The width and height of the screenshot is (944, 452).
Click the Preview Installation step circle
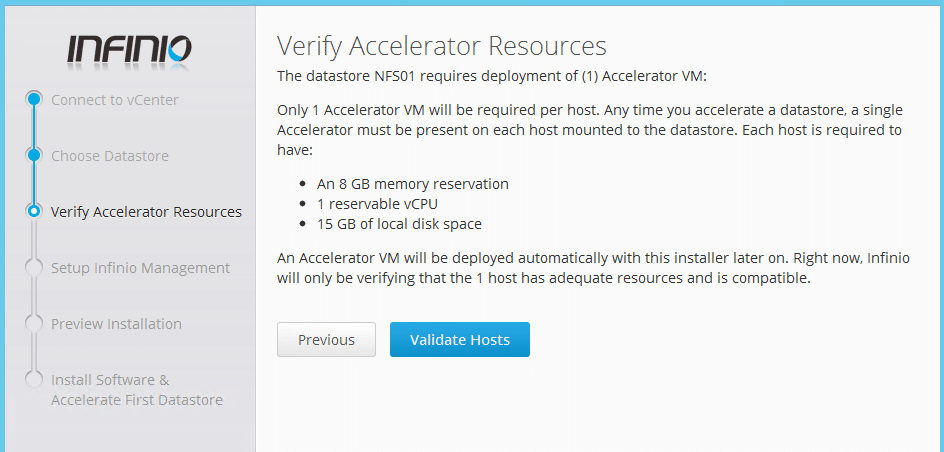34,323
